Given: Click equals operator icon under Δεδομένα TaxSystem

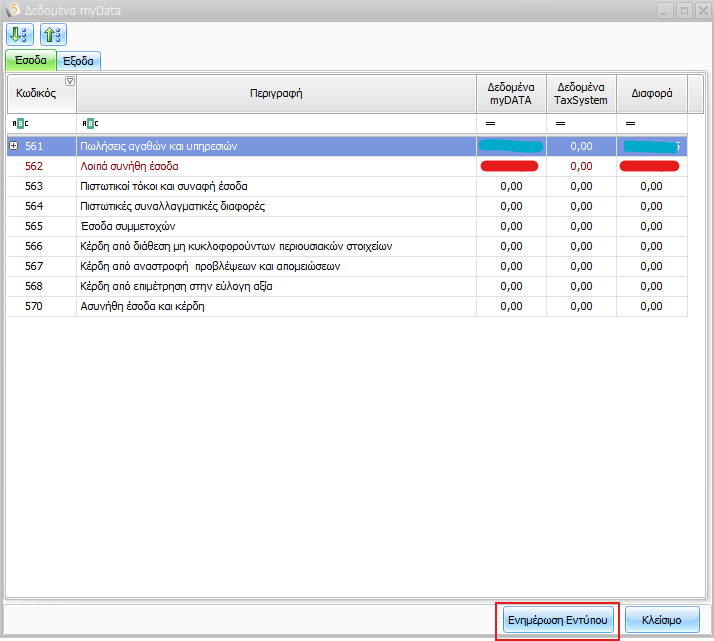Looking at the screenshot, I should click(x=561, y=123).
